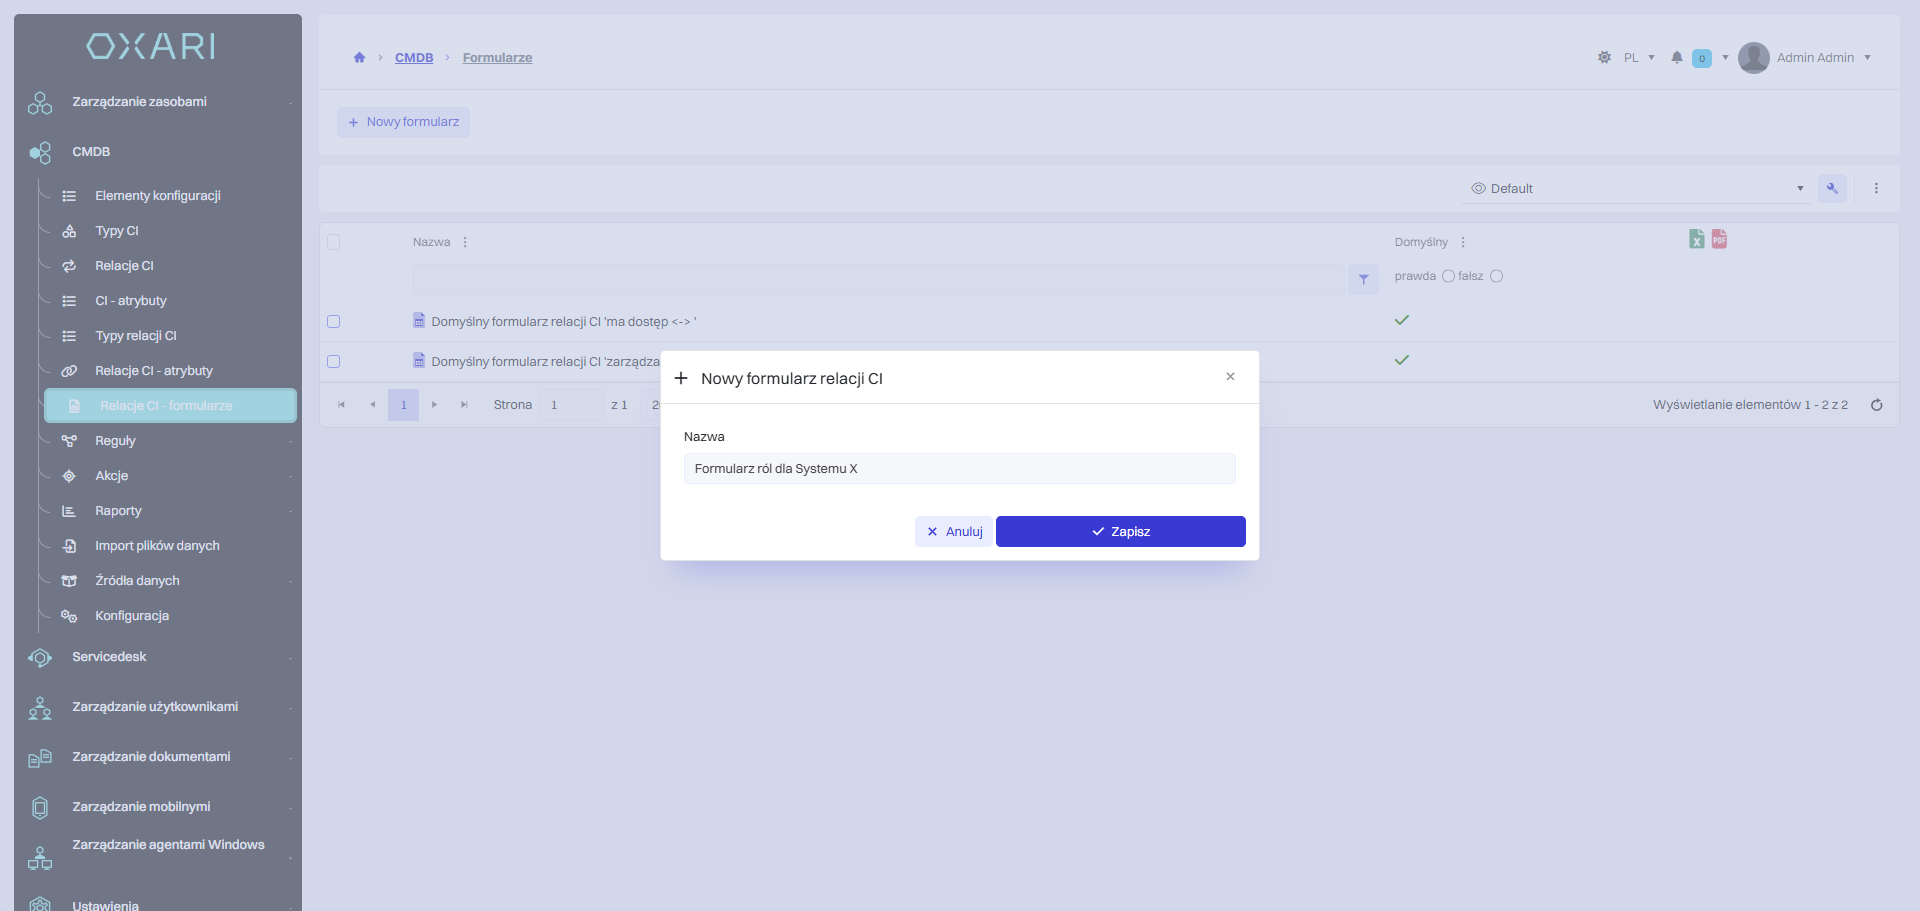Click the filter funnel icon for Nazwa
The image size is (1920, 911).
pyautogui.click(x=1363, y=280)
